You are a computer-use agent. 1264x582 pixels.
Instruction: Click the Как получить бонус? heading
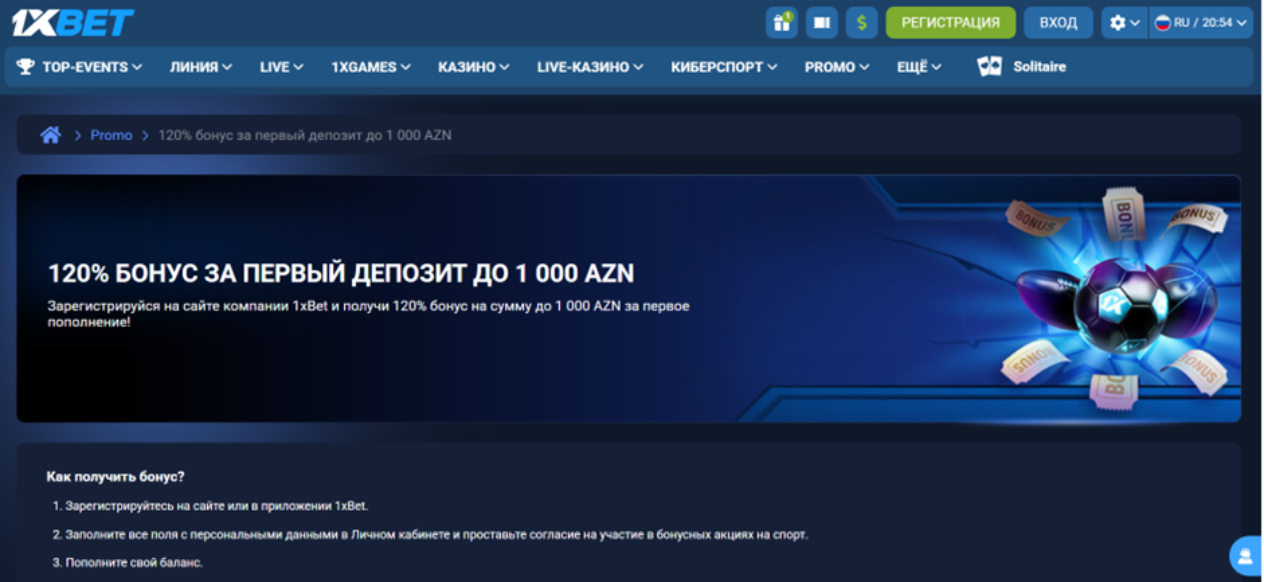(115, 477)
